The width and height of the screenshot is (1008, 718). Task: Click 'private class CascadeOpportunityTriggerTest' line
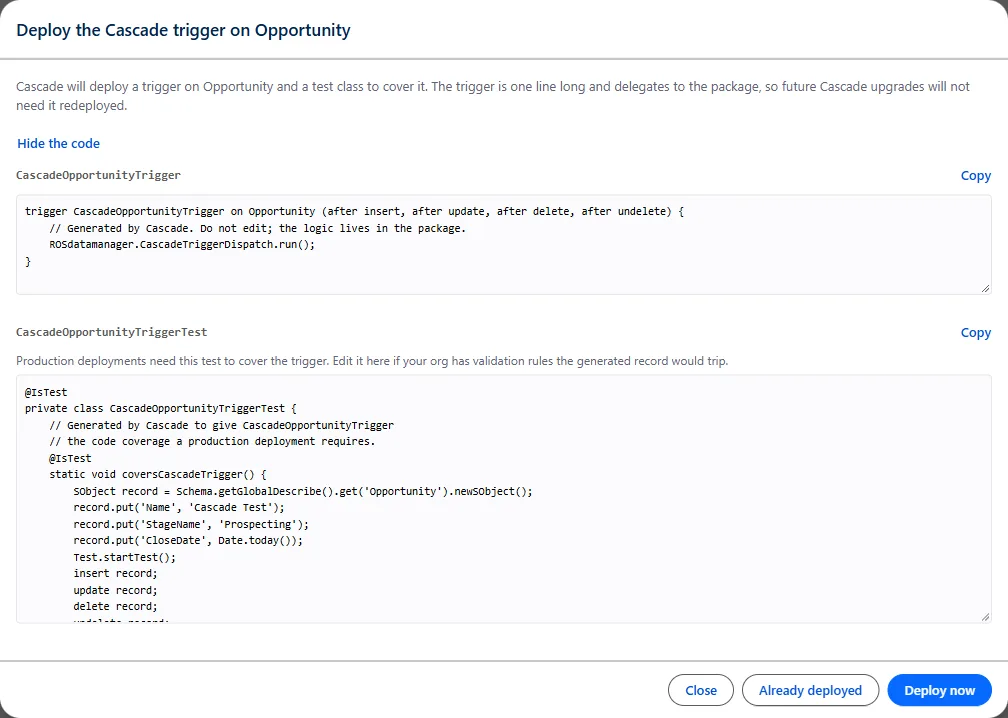(x=161, y=409)
